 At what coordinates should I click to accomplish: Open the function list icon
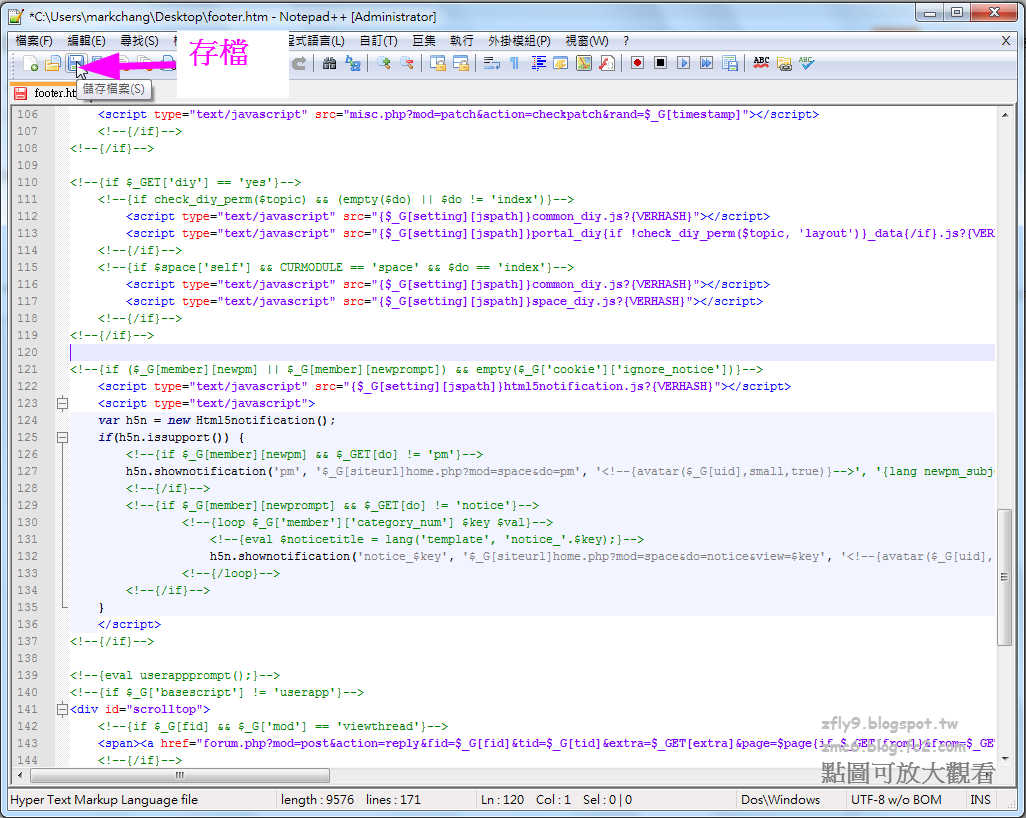(607, 63)
